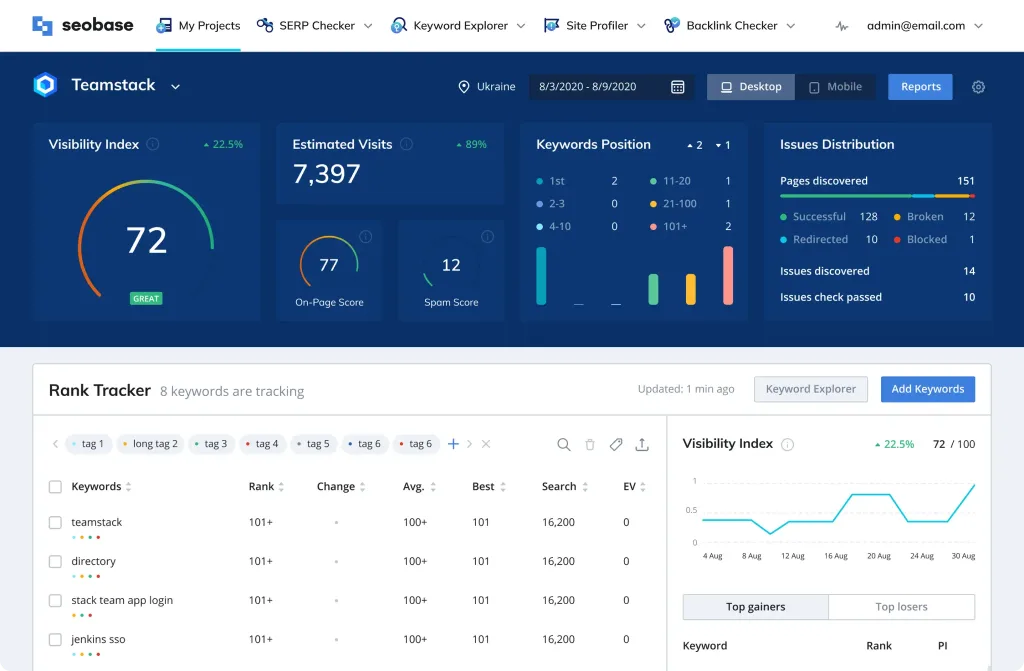Screen dimensions: 1024x671
Task: Open the Reports panel
Action: coord(920,87)
